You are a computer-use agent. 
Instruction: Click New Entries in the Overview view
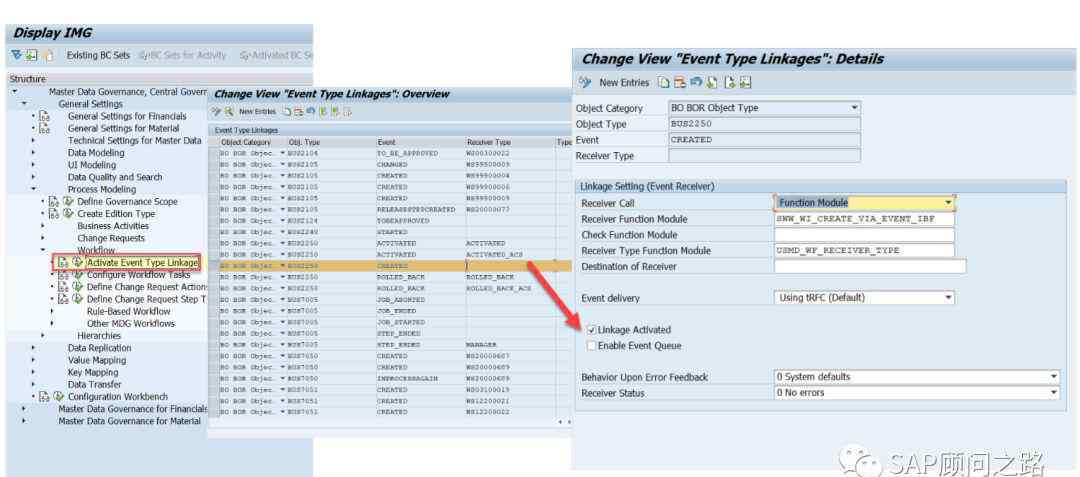[257, 112]
